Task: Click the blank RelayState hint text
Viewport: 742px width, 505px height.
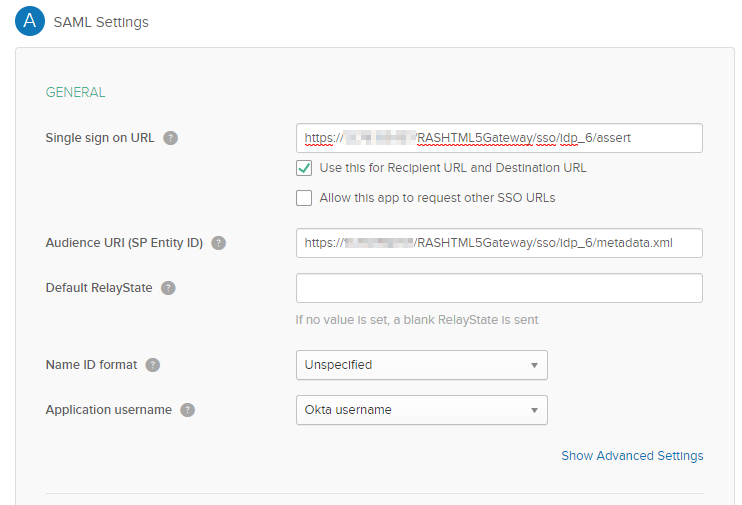Action: (x=417, y=320)
